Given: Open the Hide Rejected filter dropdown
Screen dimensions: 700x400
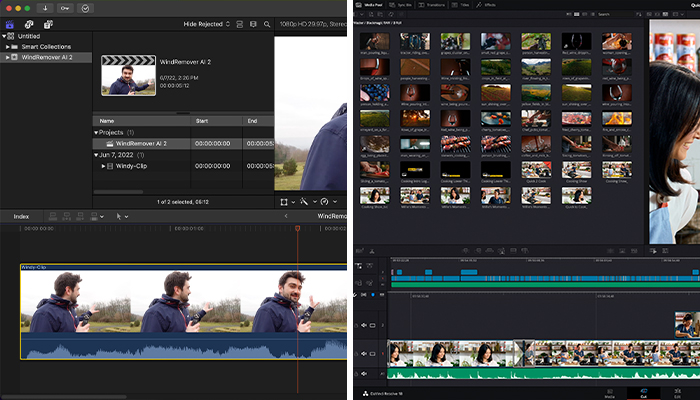Looking at the screenshot, I should (206, 24).
